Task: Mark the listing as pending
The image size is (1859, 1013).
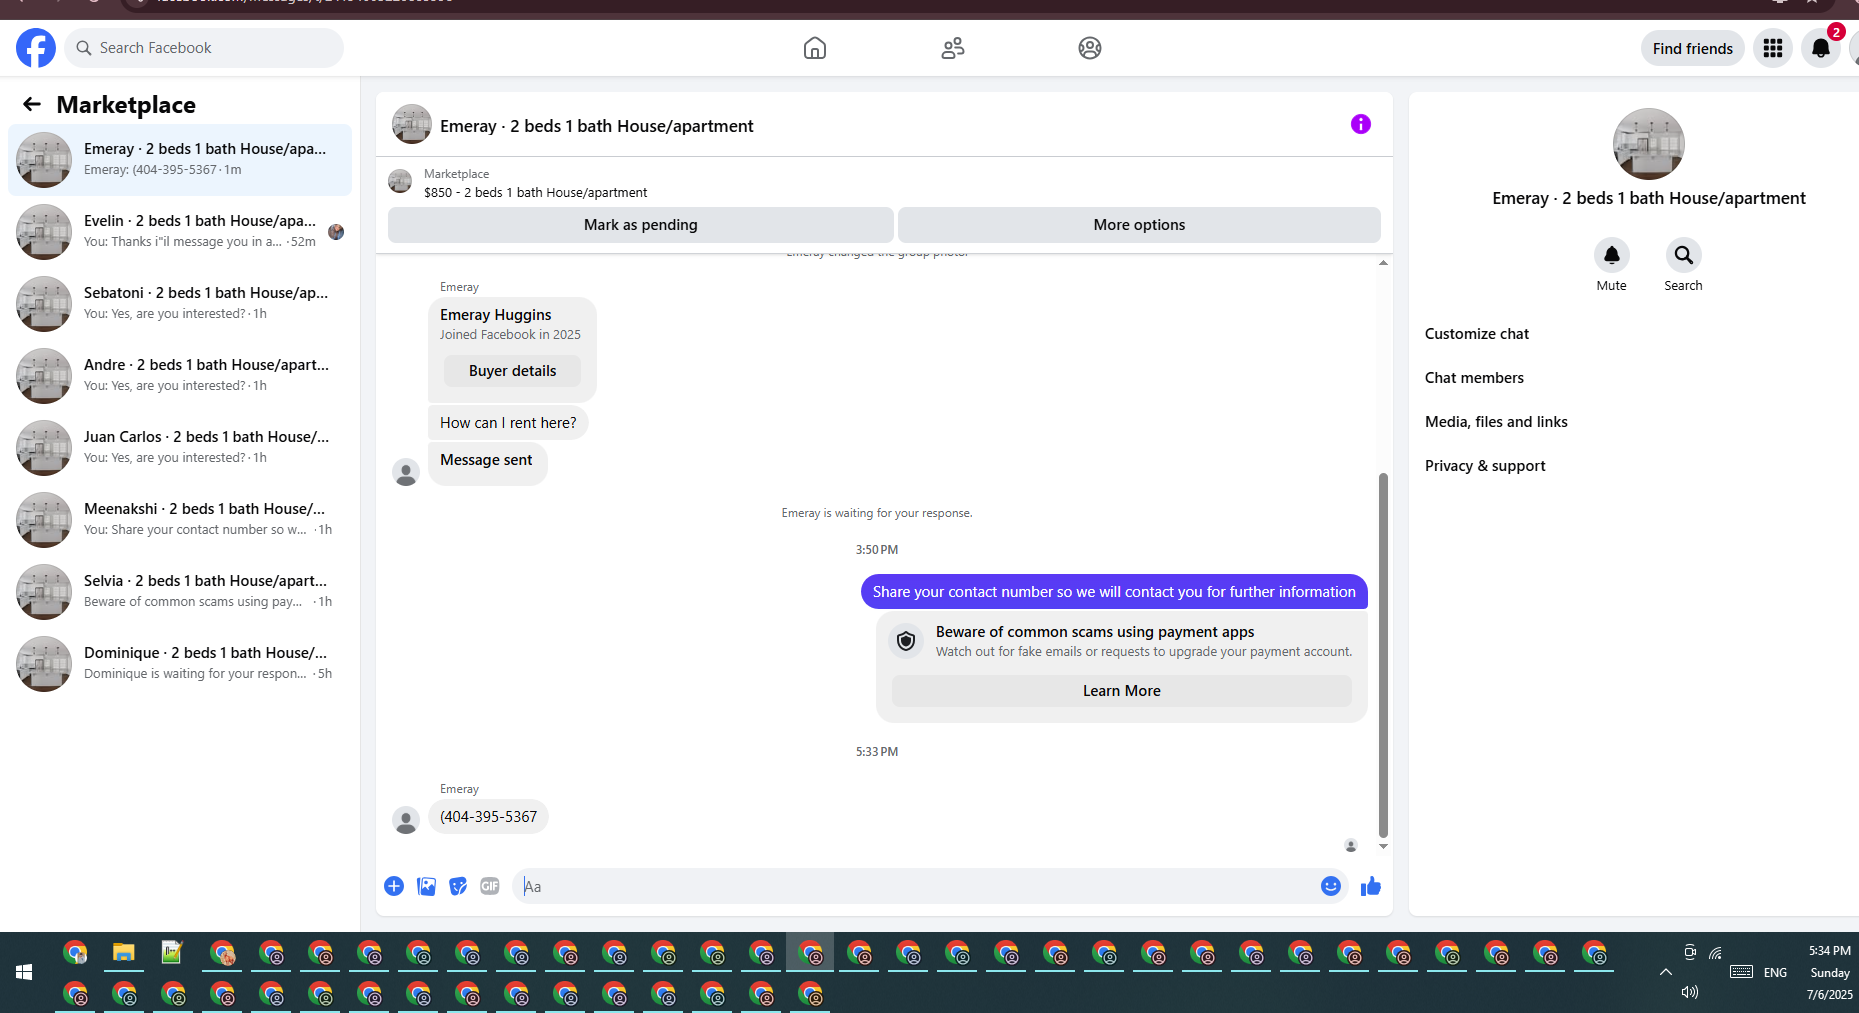Action: point(641,225)
